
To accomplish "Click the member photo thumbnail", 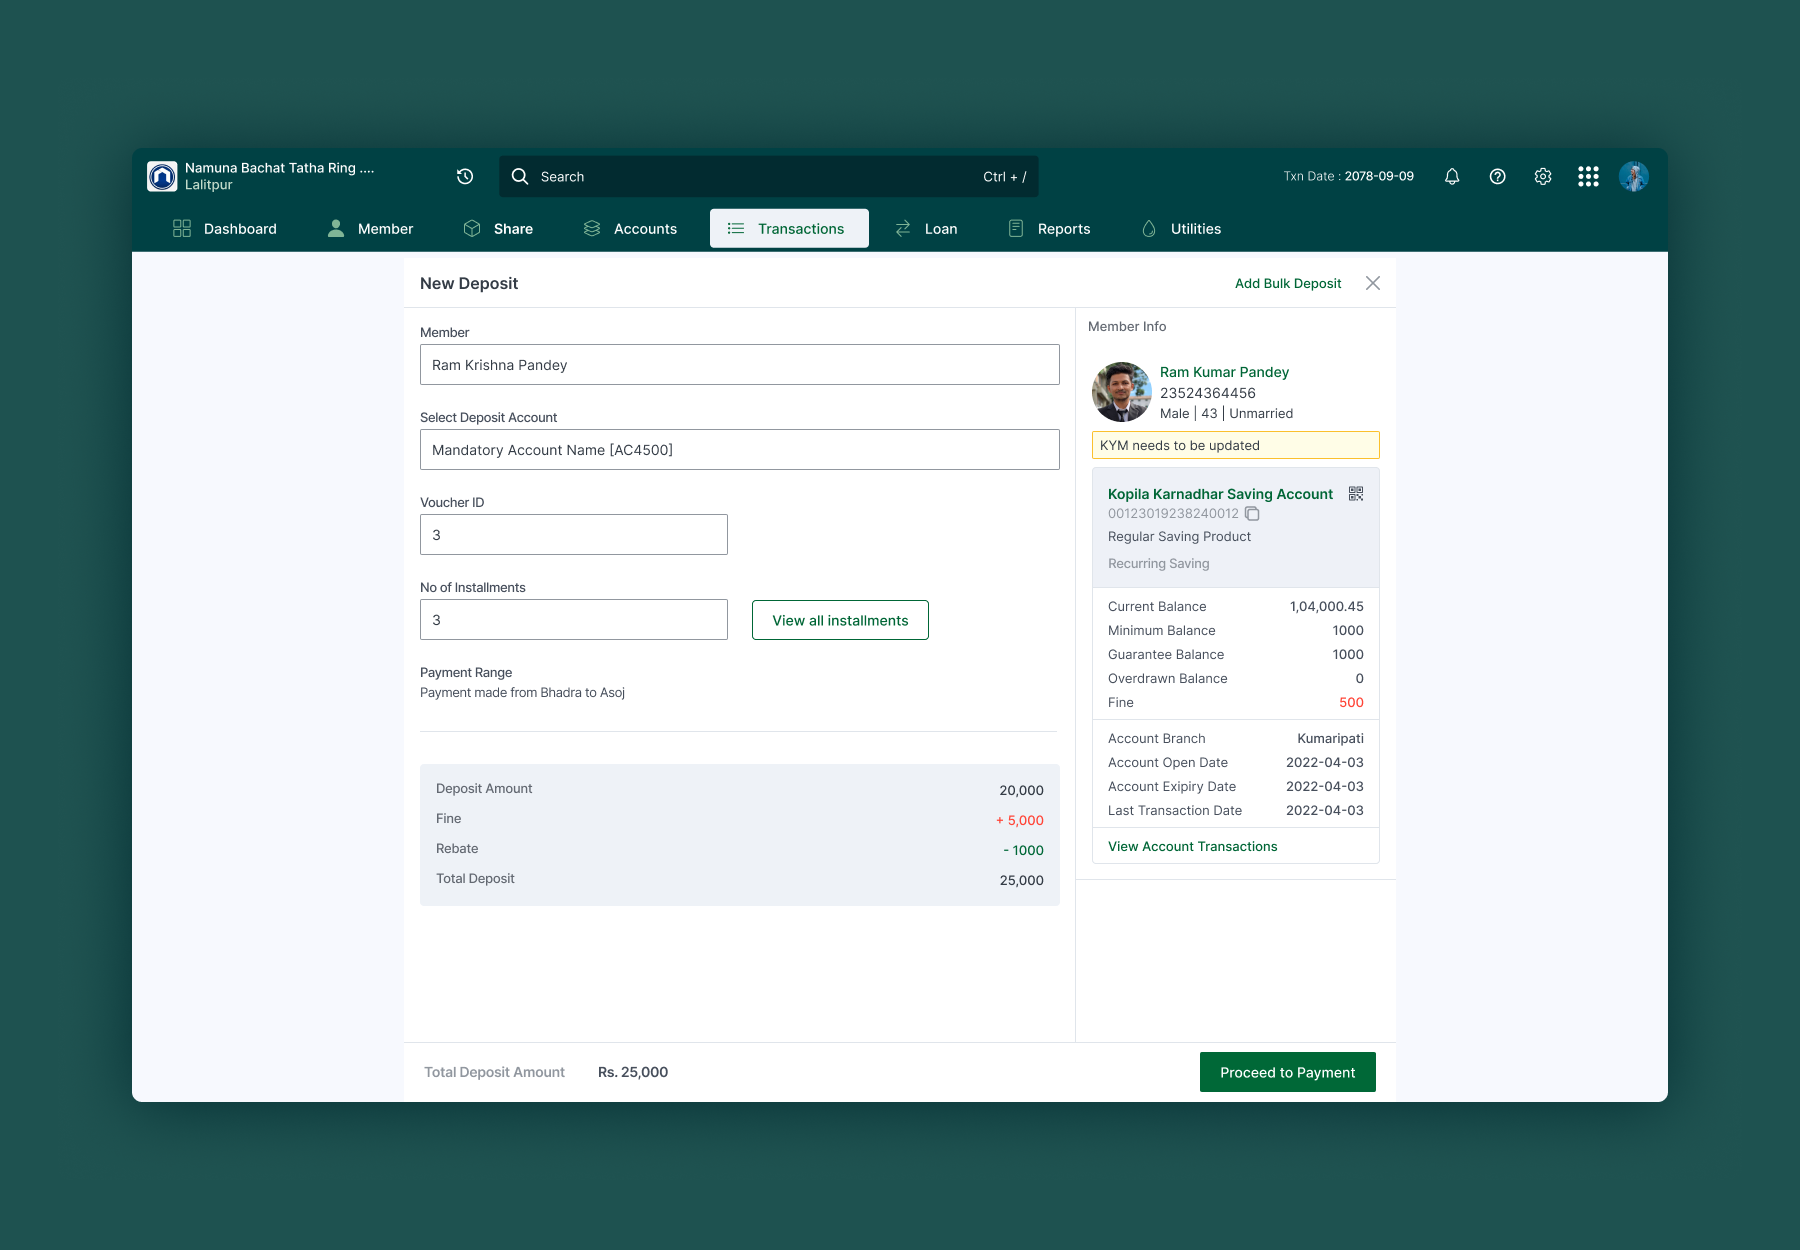I will point(1122,392).
